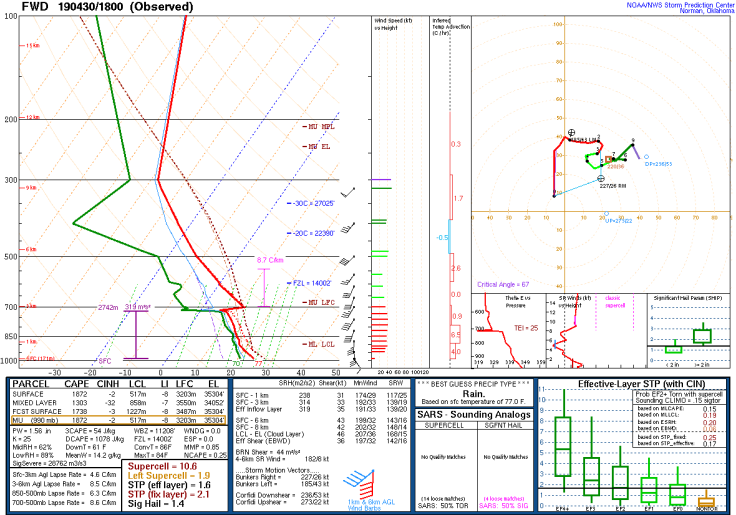Click the 'UP=273/22' hodograph label
This screenshot has height=515, width=736.
(x=619, y=221)
